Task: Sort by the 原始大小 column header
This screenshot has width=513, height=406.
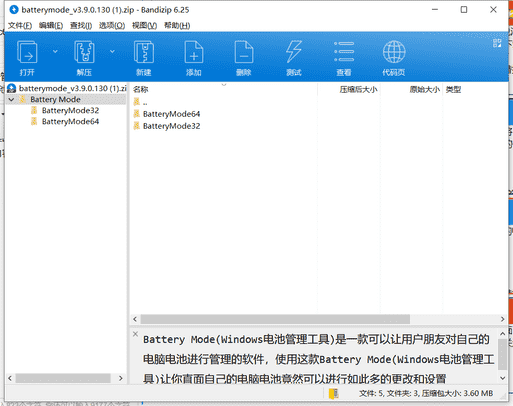Action: tap(425, 89)
